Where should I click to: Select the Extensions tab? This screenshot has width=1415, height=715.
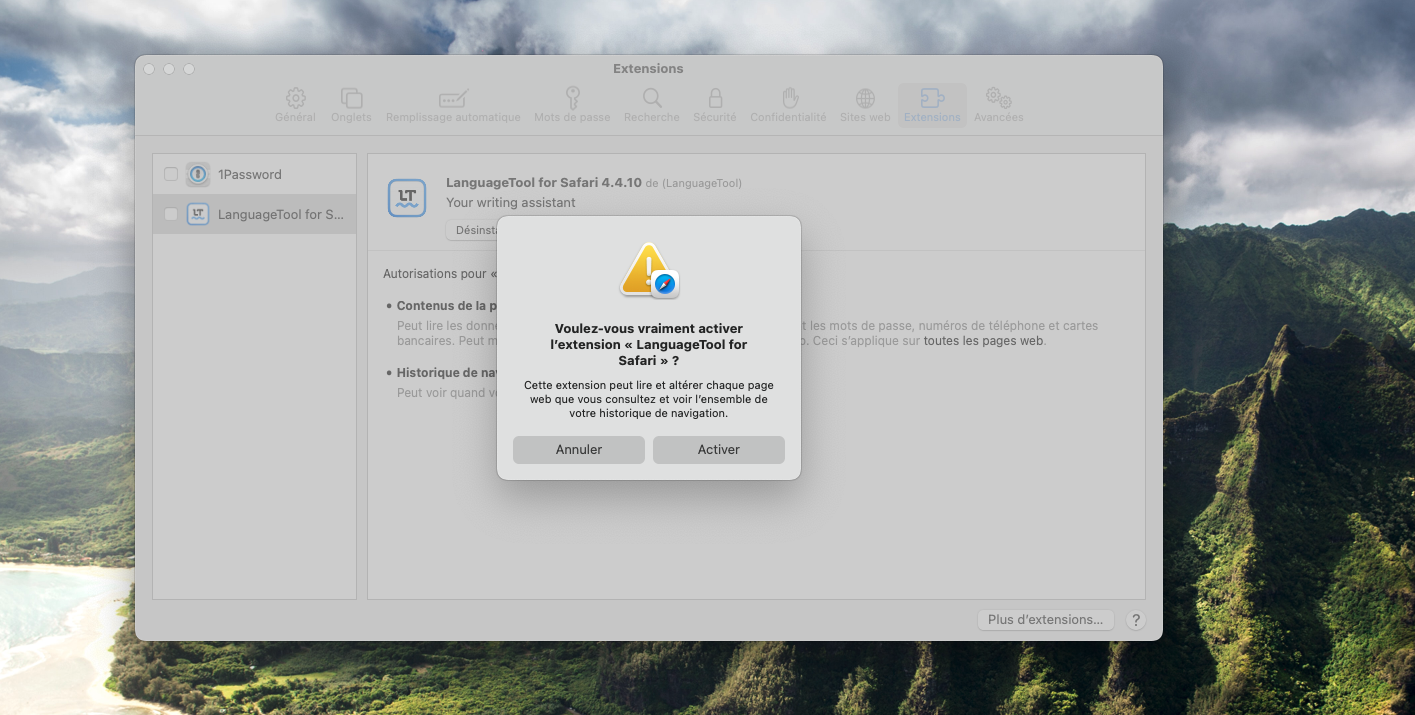pos(932,105)
